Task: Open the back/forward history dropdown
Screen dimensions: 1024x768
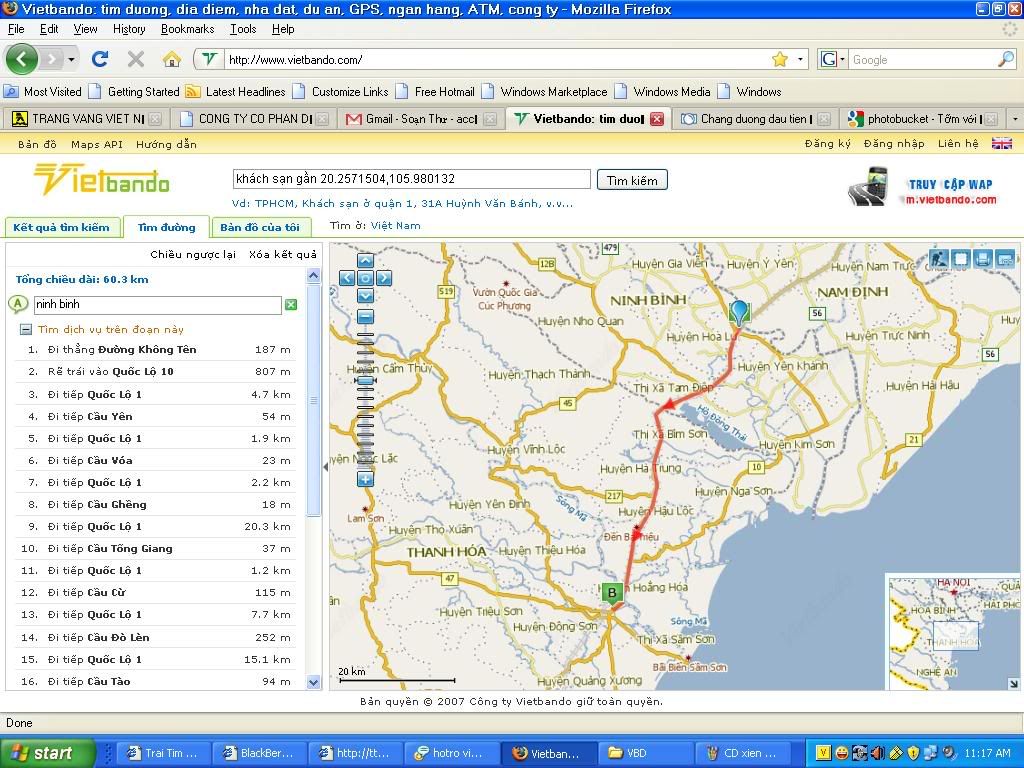Action: [71, 59]
